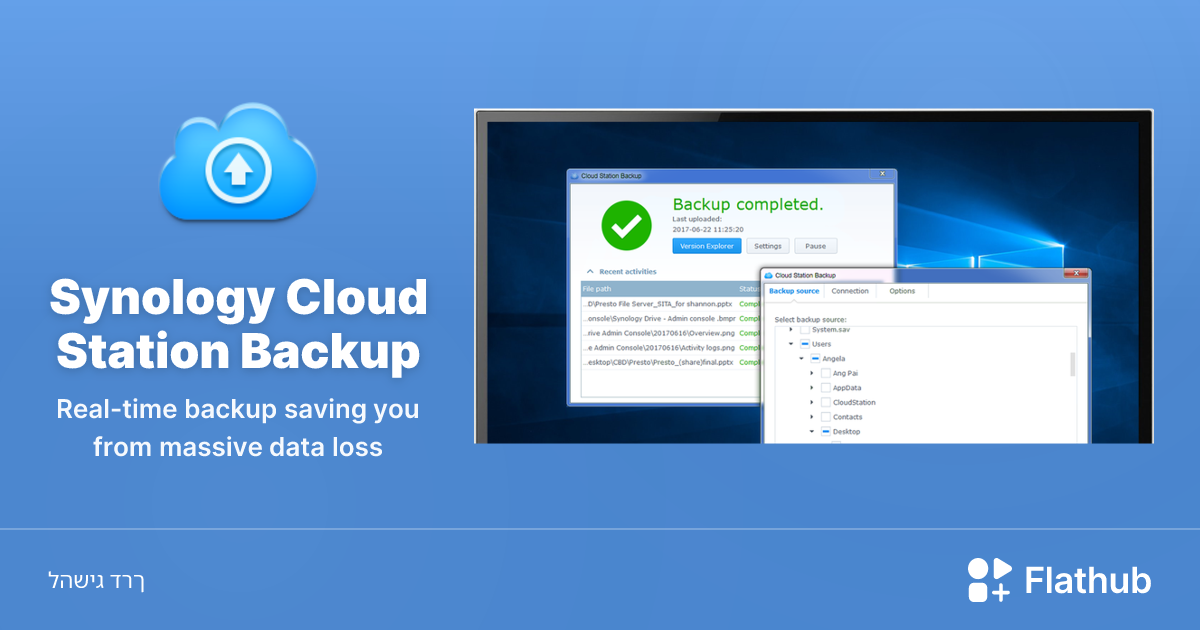
Task: Click the blue cloud upload app logo
Action: point(238,165)
